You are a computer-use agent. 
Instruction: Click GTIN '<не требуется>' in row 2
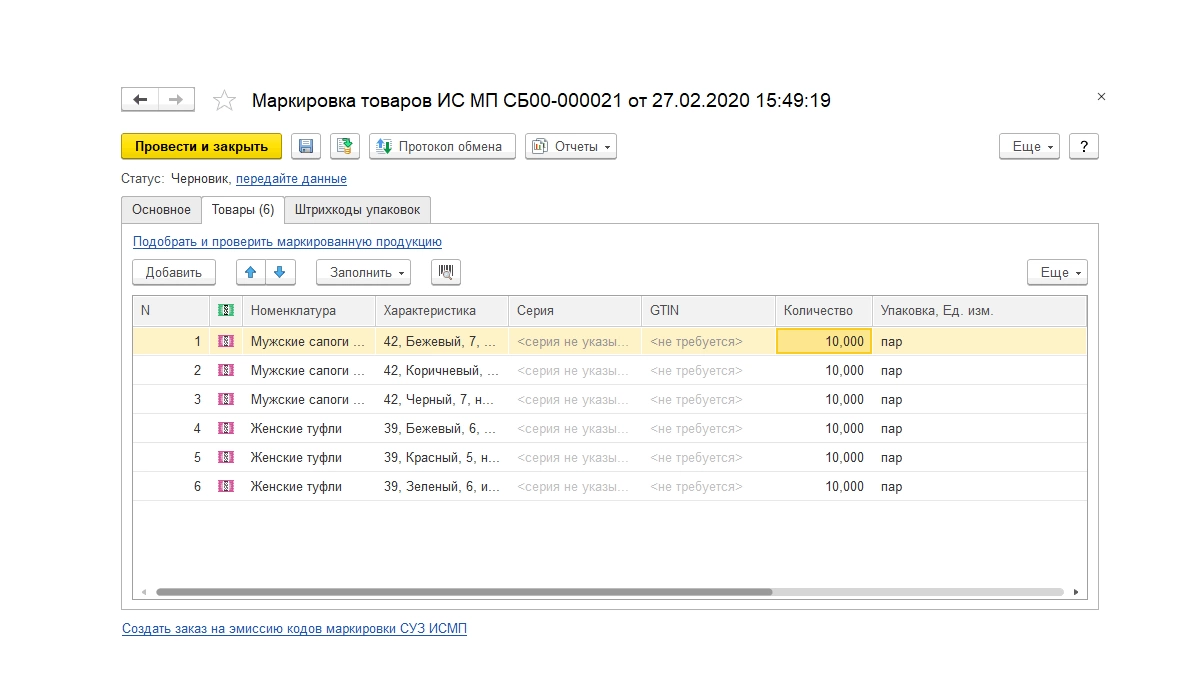[708, 370]
